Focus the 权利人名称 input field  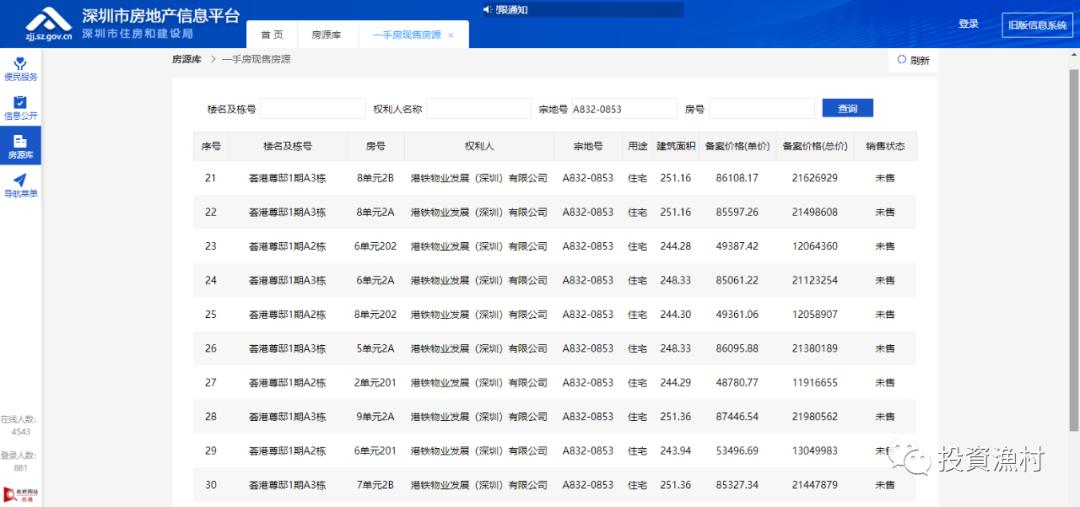pos(479,108)
